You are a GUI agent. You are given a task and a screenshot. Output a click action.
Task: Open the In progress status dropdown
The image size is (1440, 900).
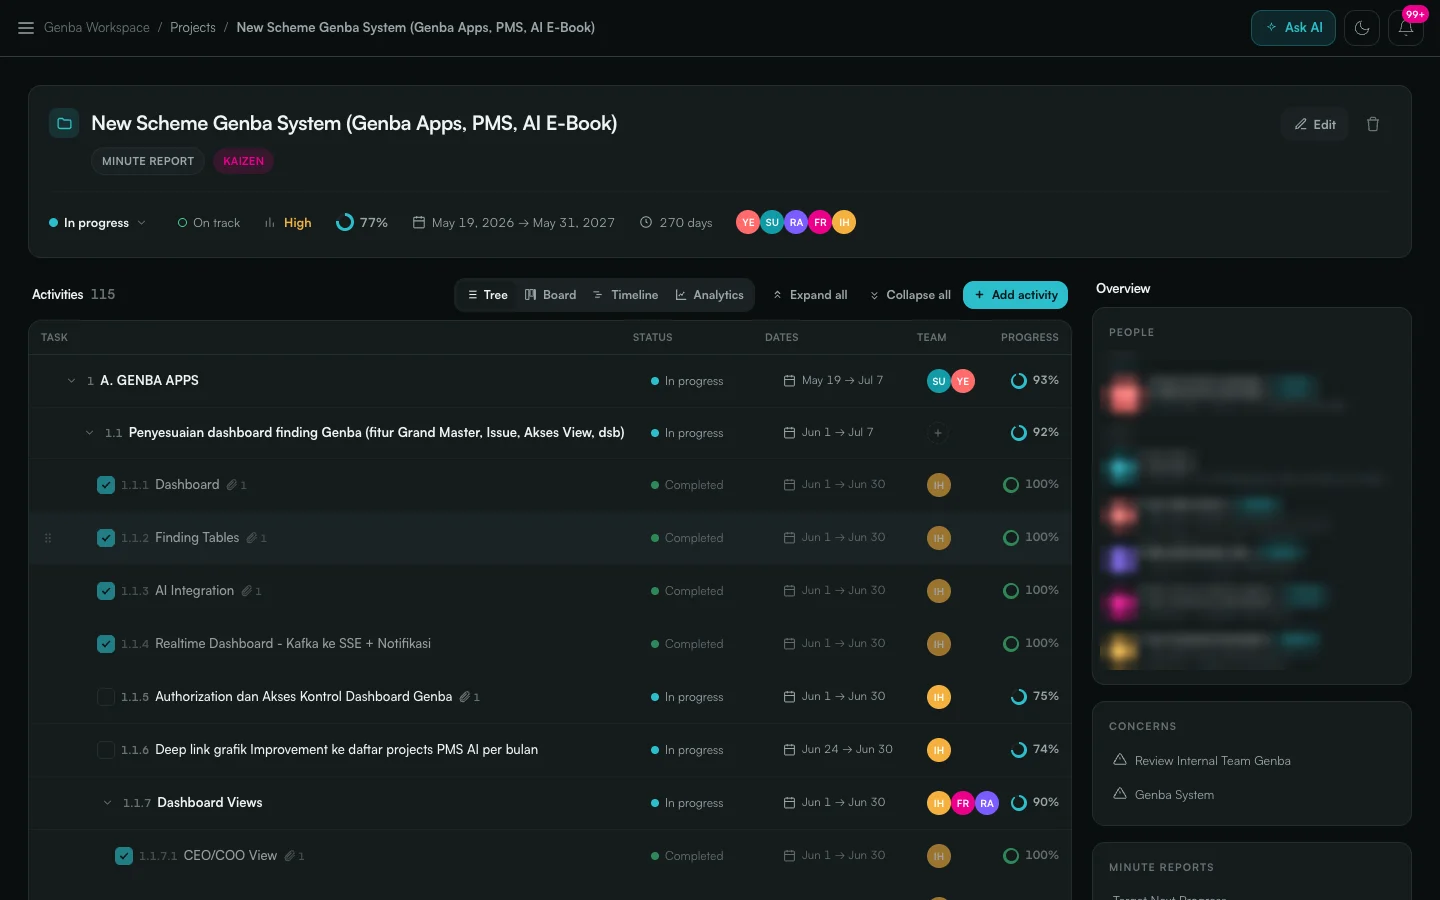point(97,223)
